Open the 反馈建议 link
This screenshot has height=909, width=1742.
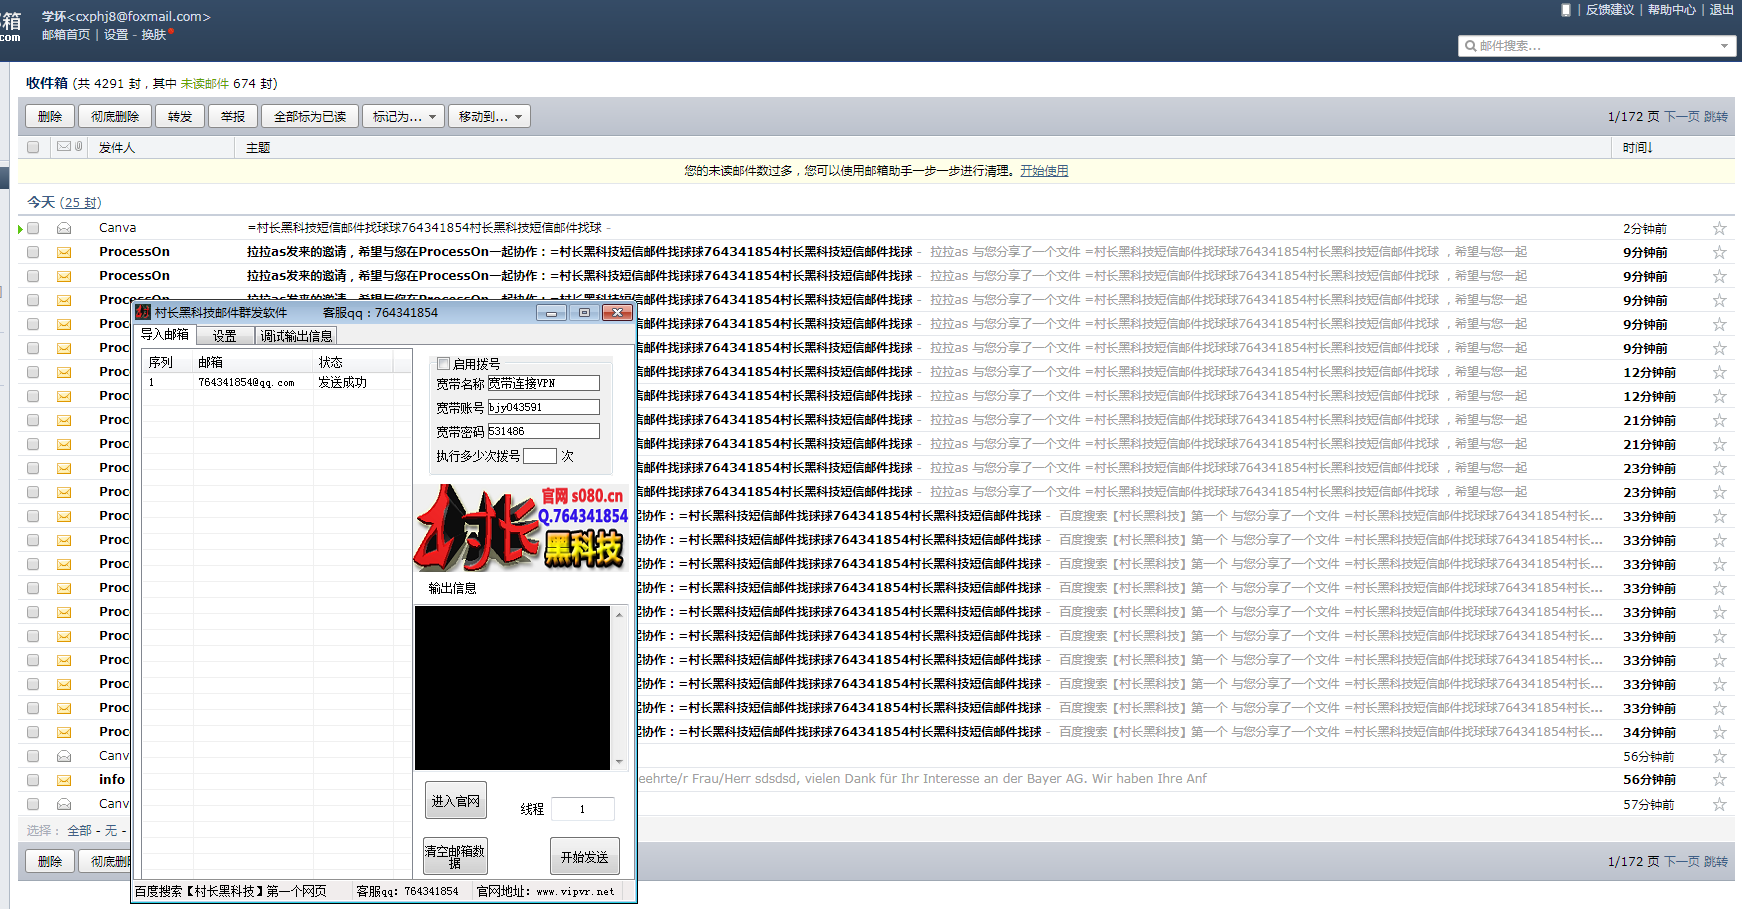[x=1610, y=10]
